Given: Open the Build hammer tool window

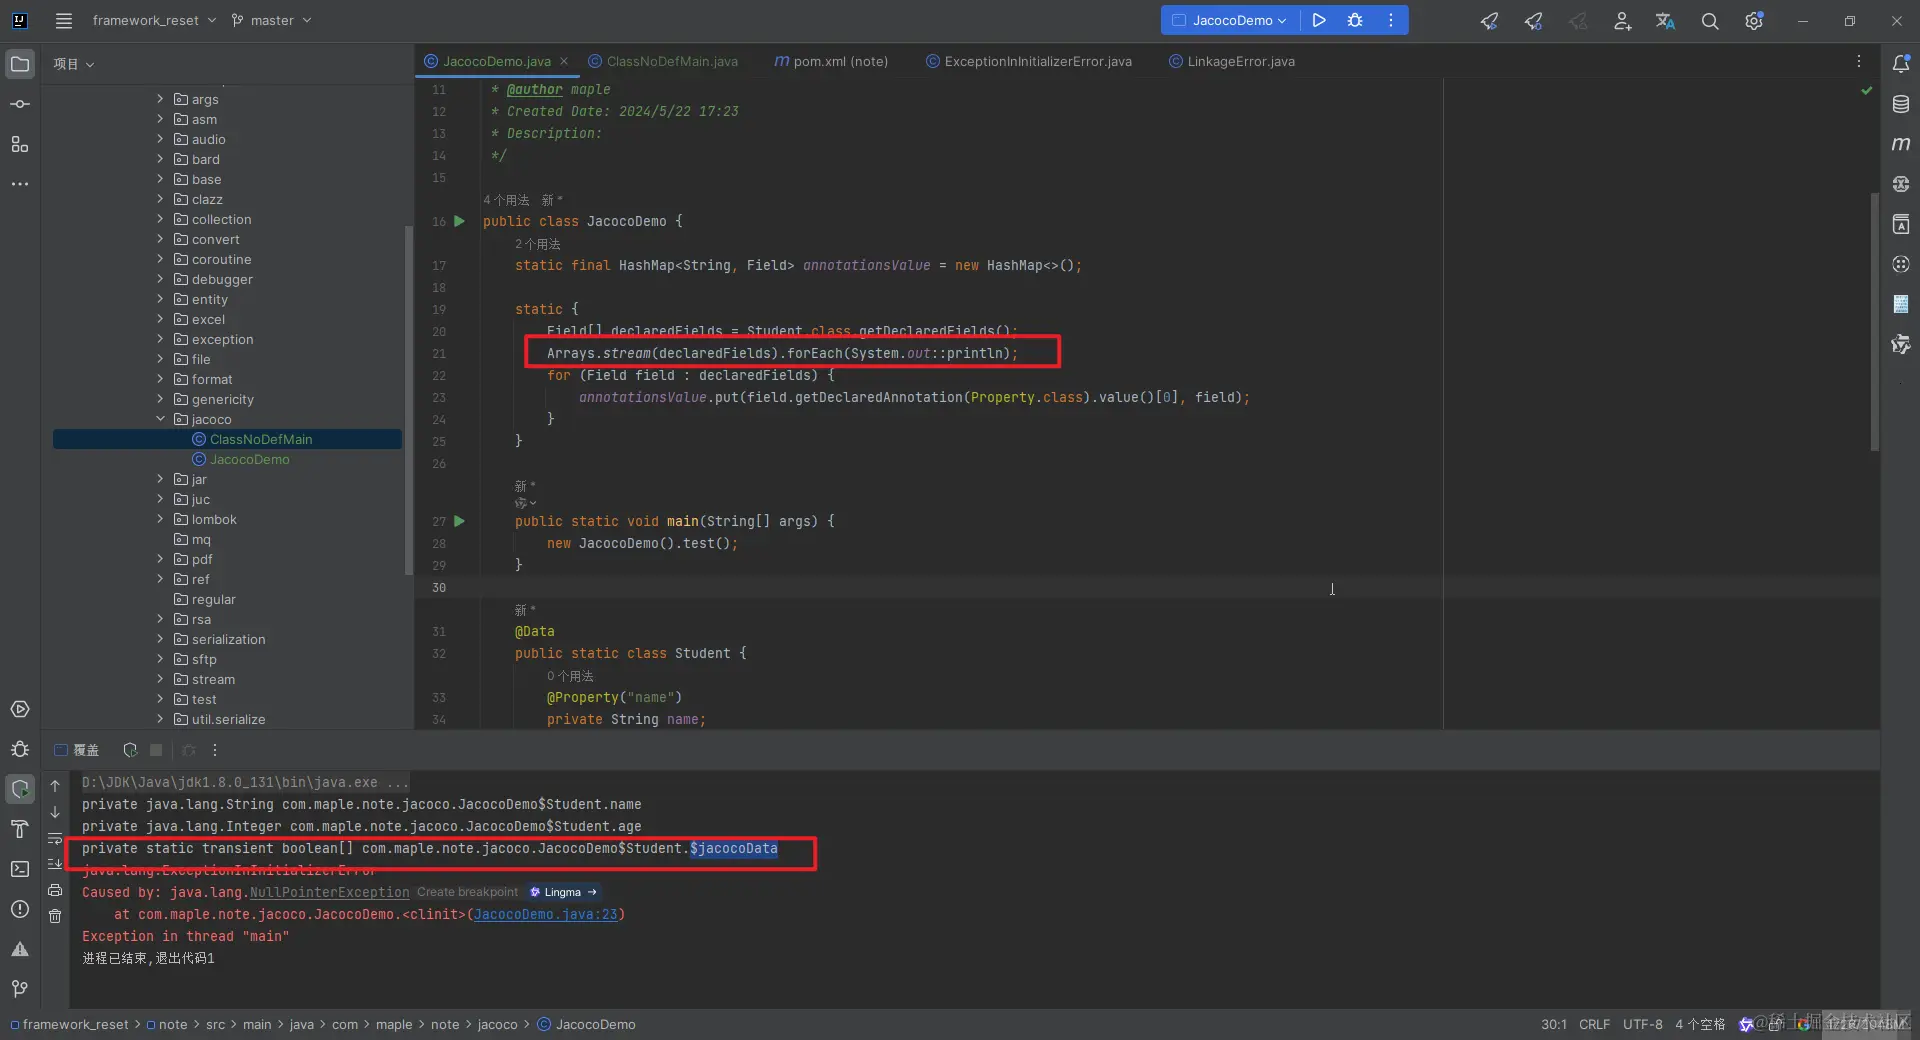Looking at the screenshot, I should [x=20, y=829].
